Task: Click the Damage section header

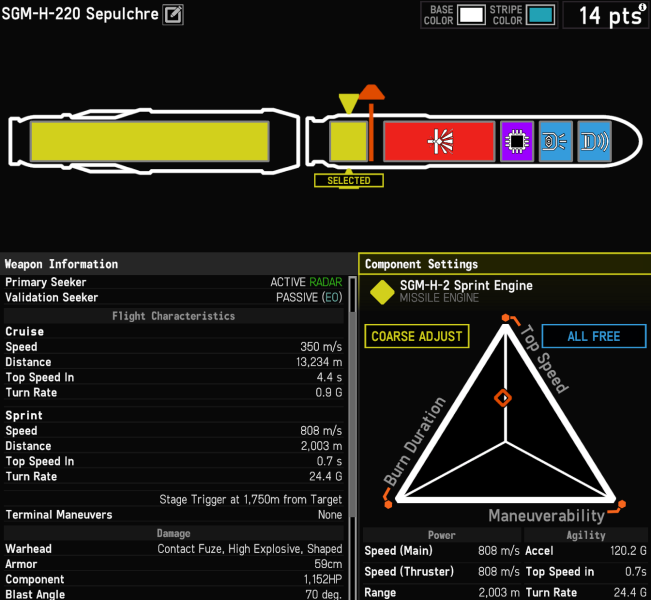Action: (174, 534)
